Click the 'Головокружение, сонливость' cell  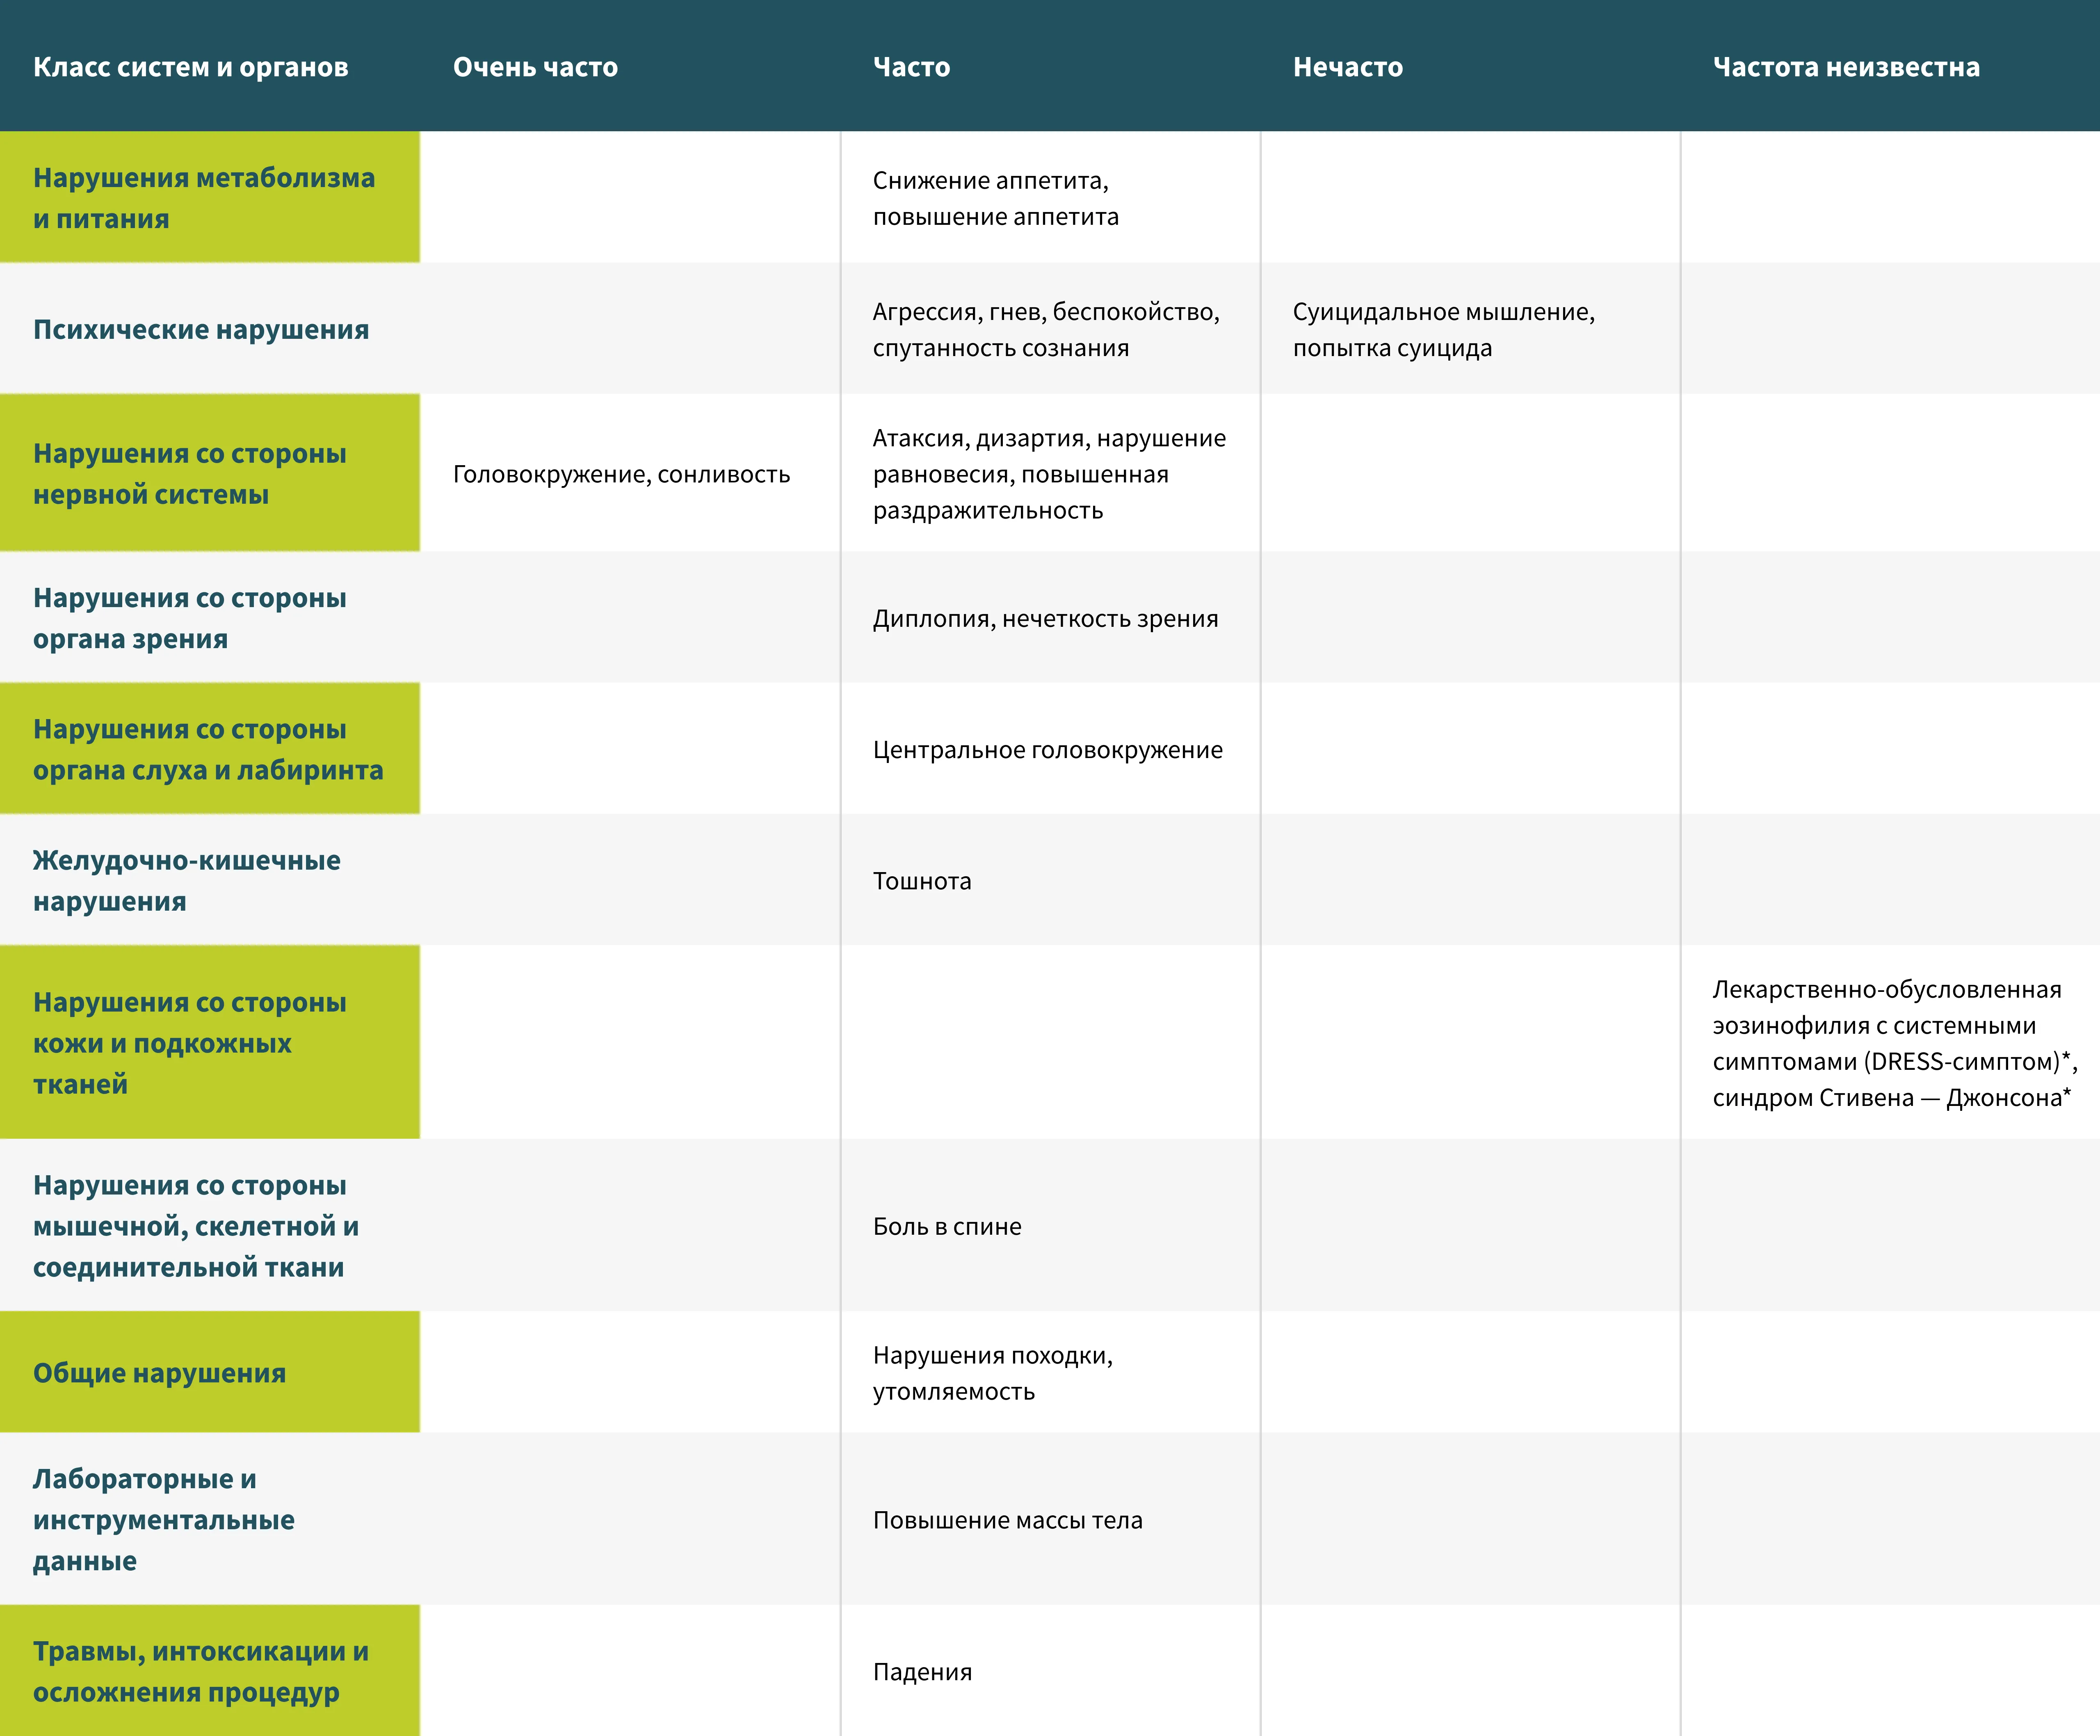621,474
